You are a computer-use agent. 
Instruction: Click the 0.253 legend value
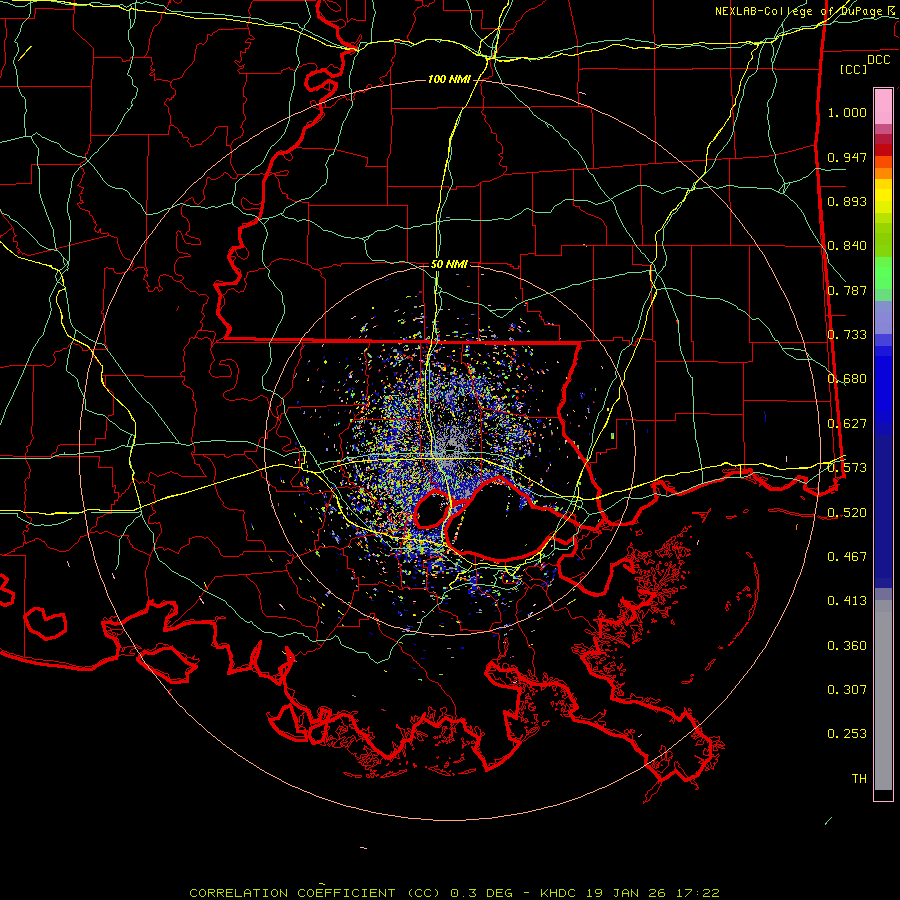coord(847,734)
